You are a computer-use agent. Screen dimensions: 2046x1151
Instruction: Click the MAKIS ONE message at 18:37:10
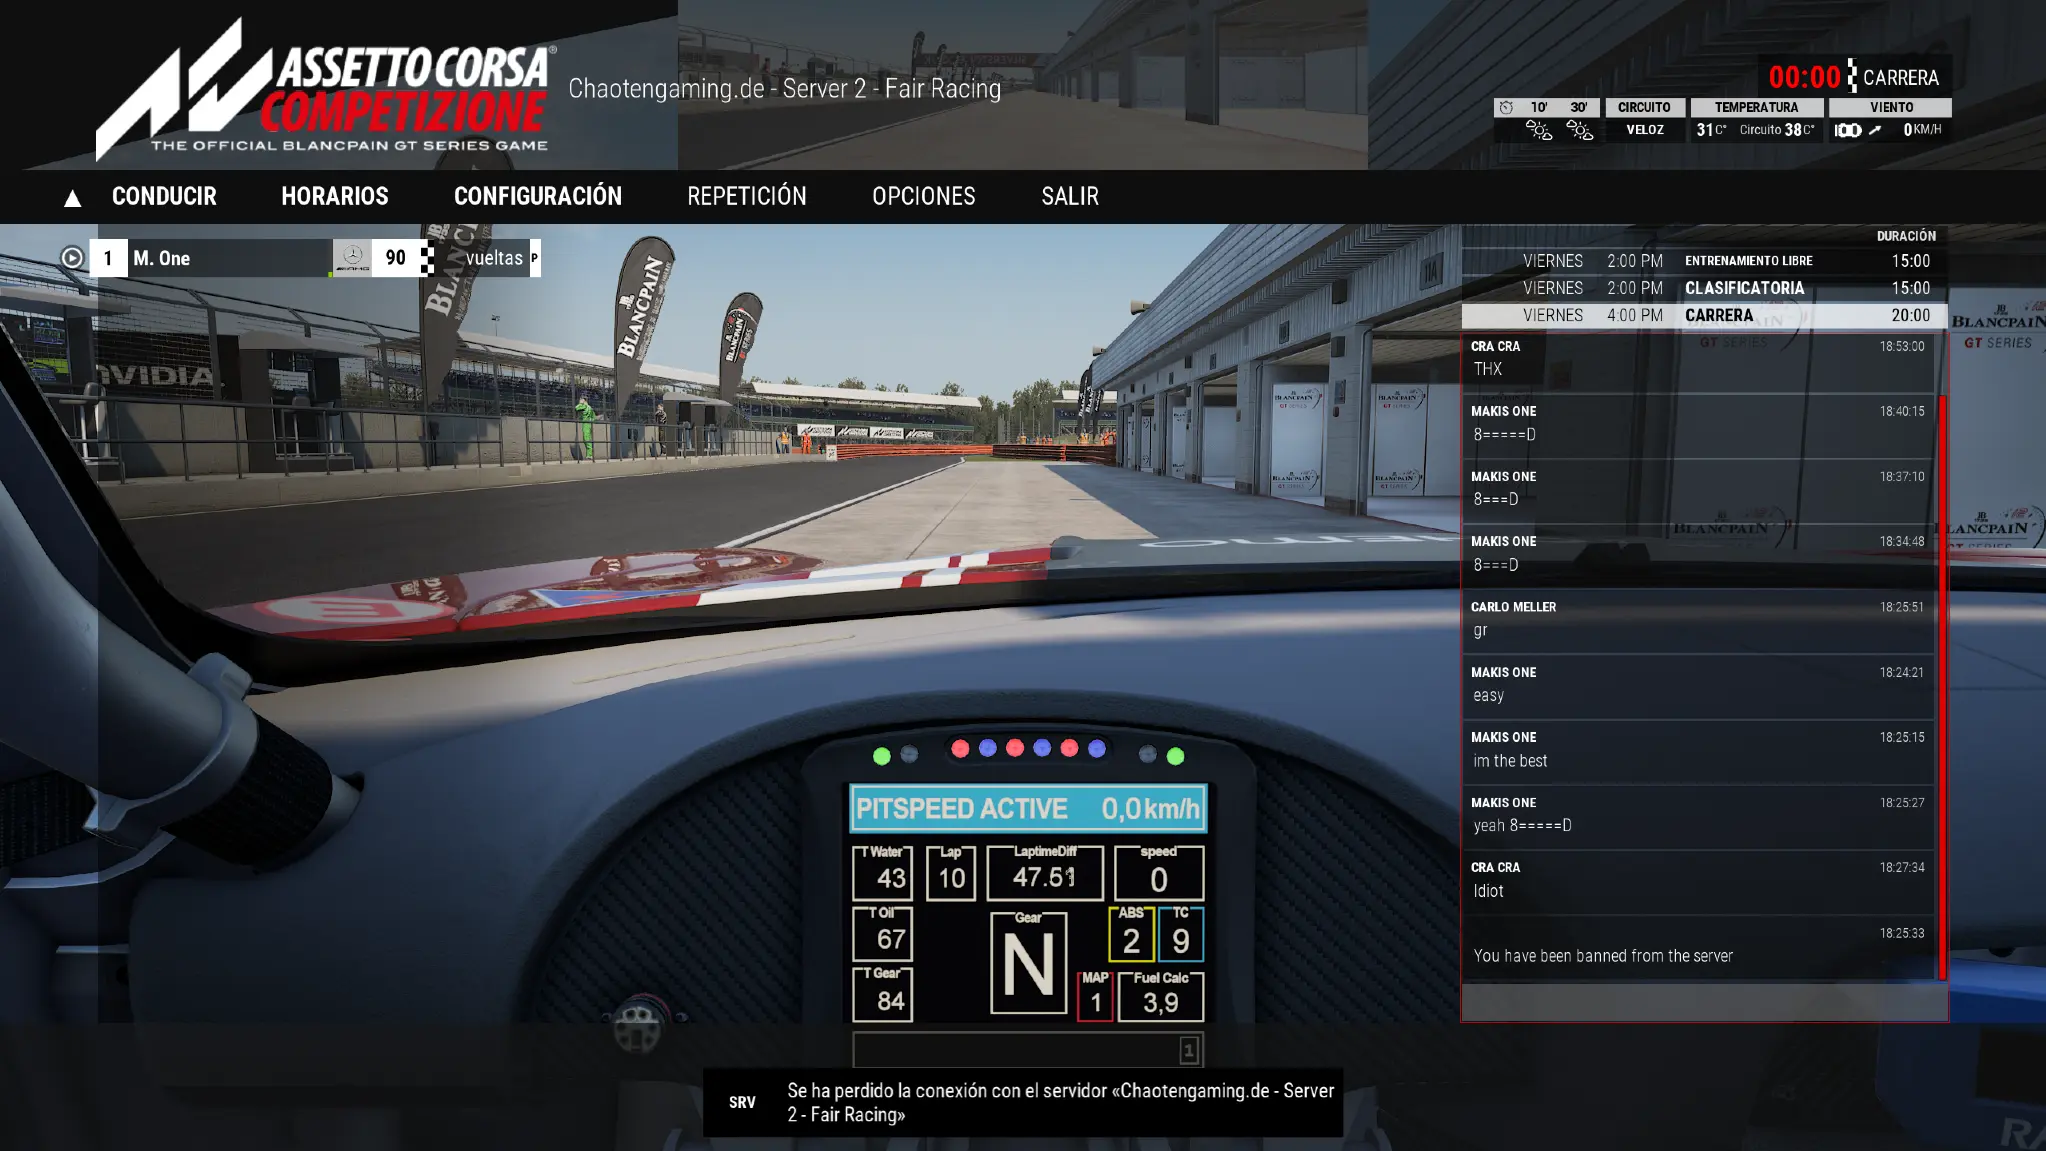[1698, 490]
